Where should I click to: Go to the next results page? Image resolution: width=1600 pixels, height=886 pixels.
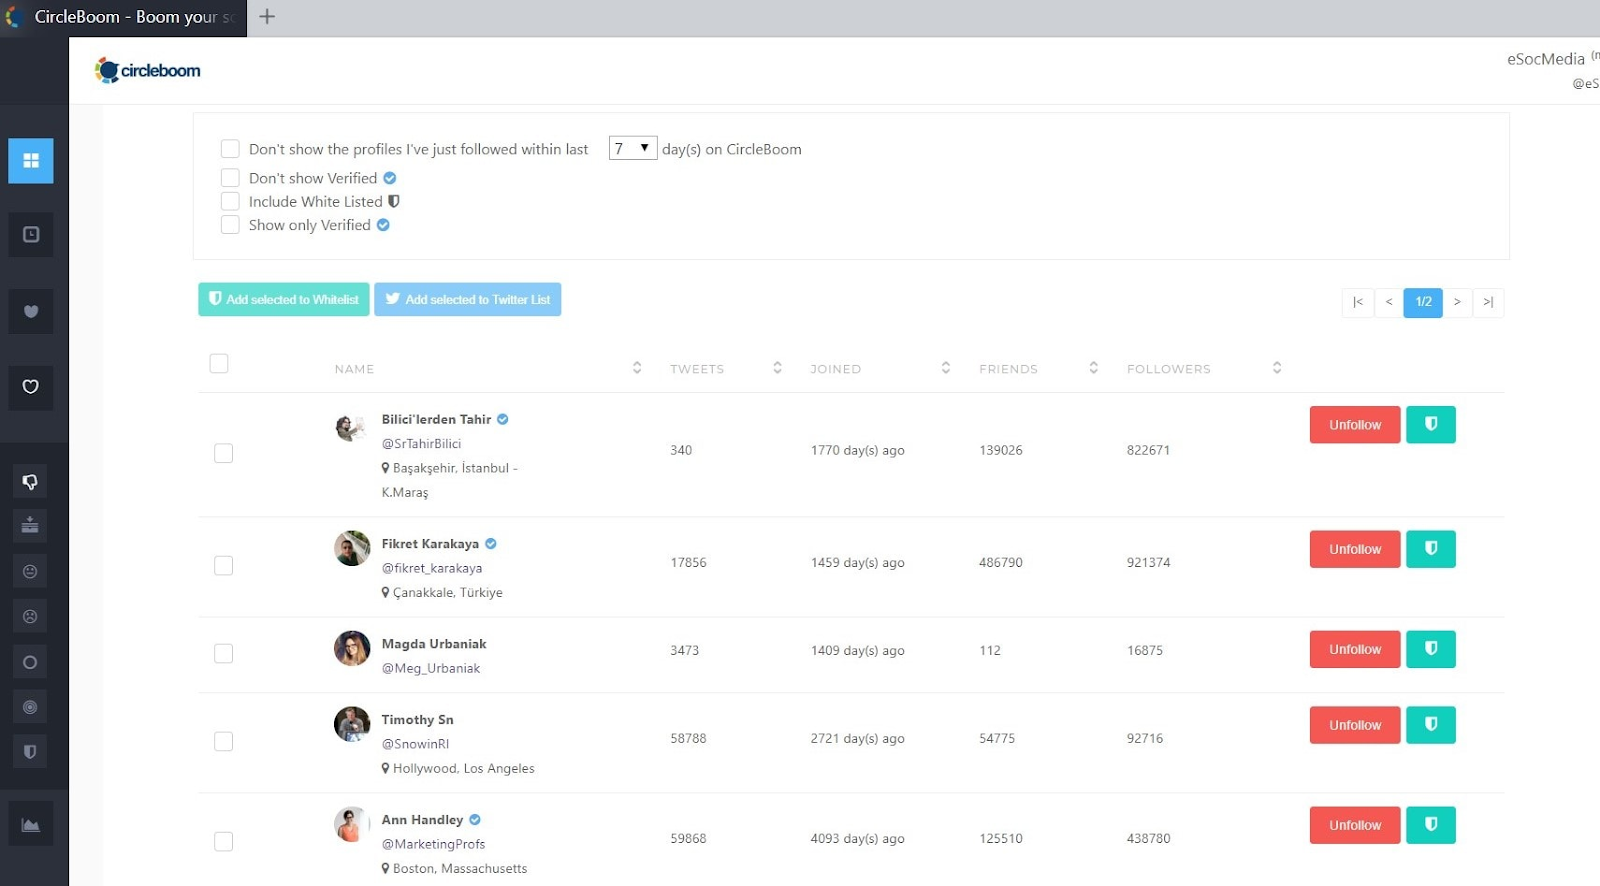click(1457, 302)
